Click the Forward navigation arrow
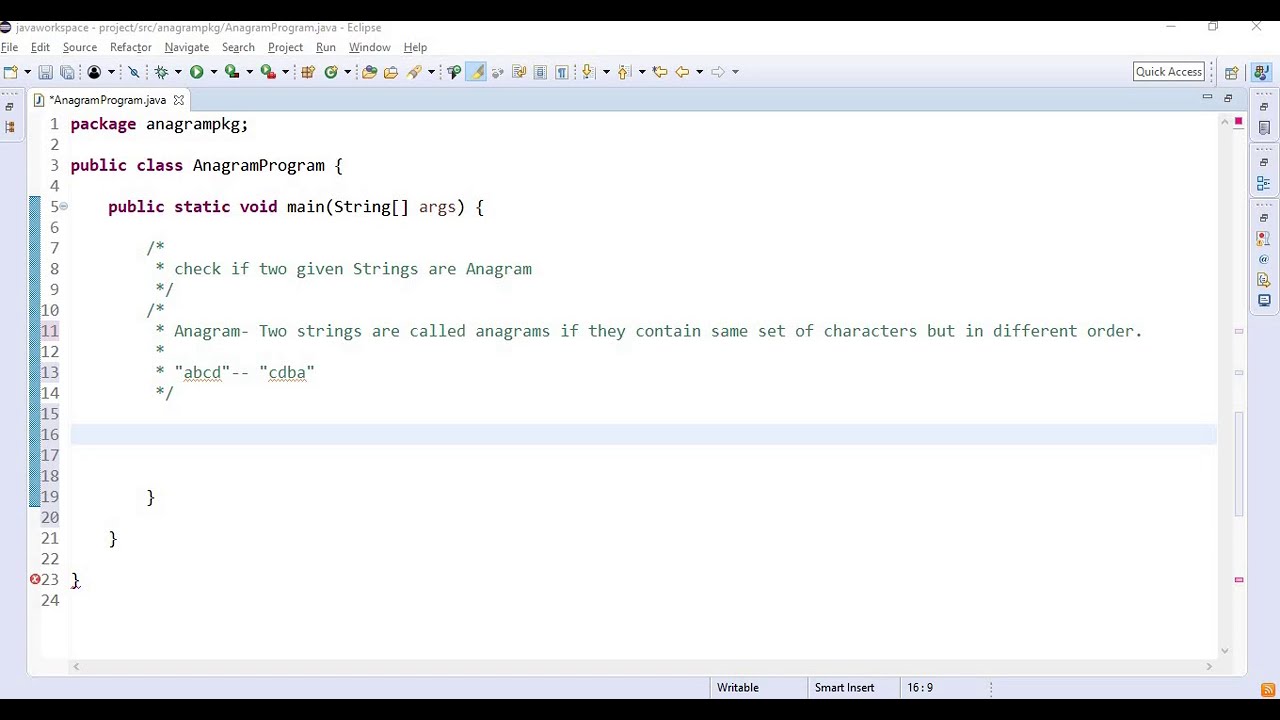The width and height of the screenshot is (1280, 720). 718,72
